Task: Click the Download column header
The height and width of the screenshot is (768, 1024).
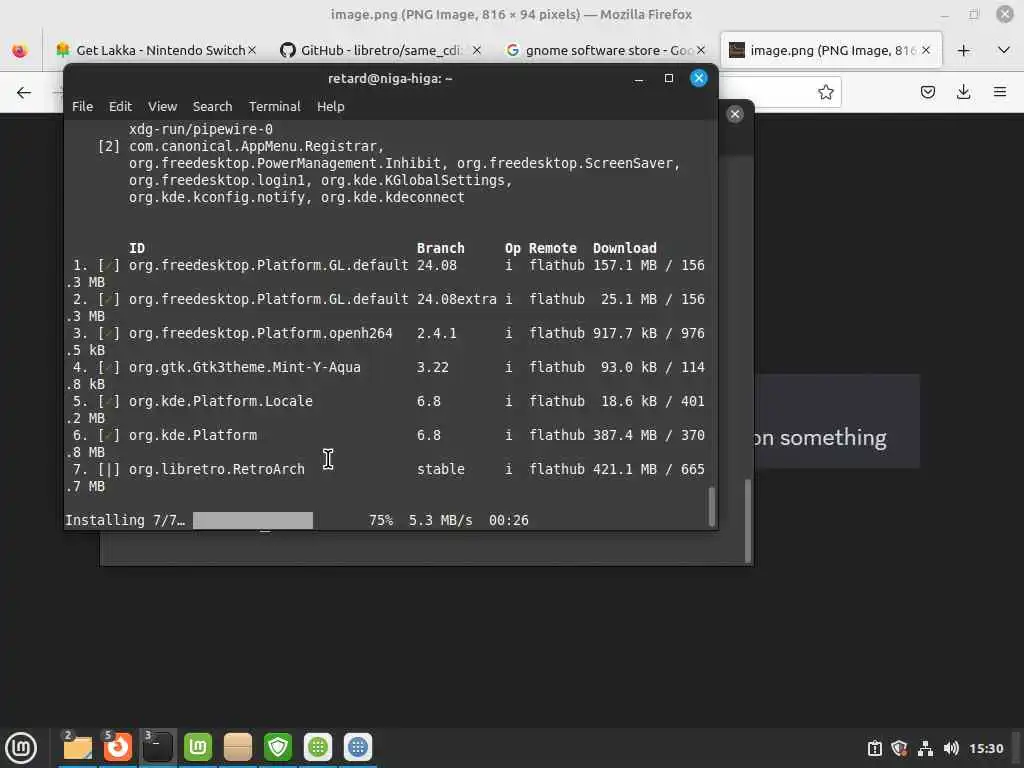Action: pyautogui.click(x=624, y=249)
